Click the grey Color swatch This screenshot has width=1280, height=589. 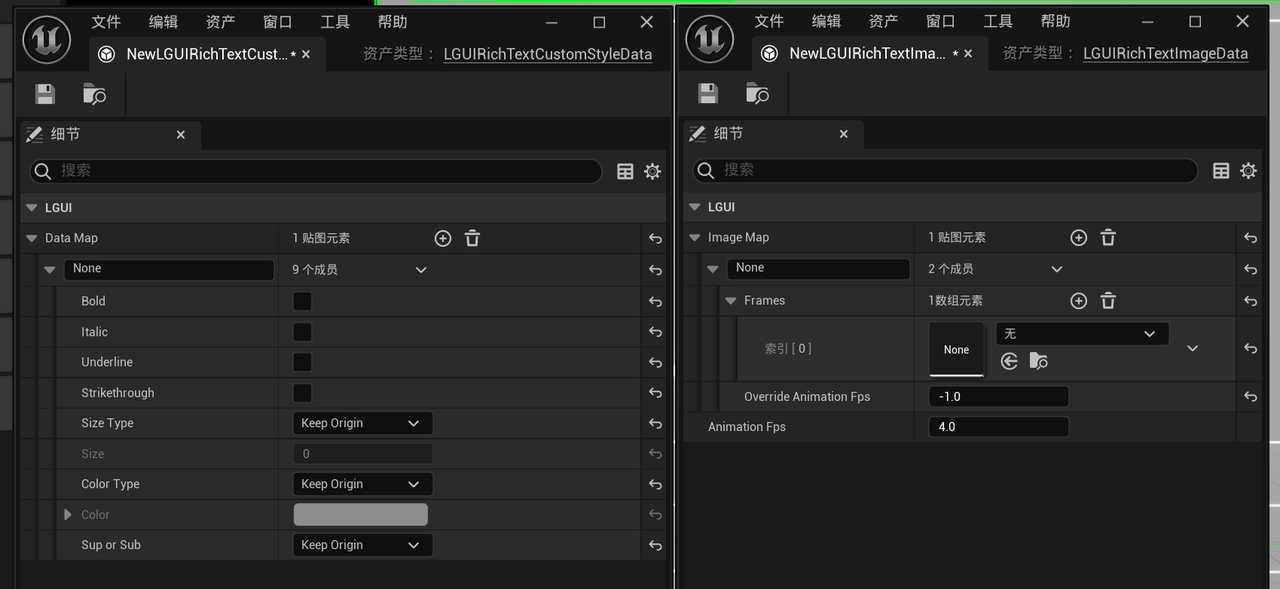click(x=360, y=515)
